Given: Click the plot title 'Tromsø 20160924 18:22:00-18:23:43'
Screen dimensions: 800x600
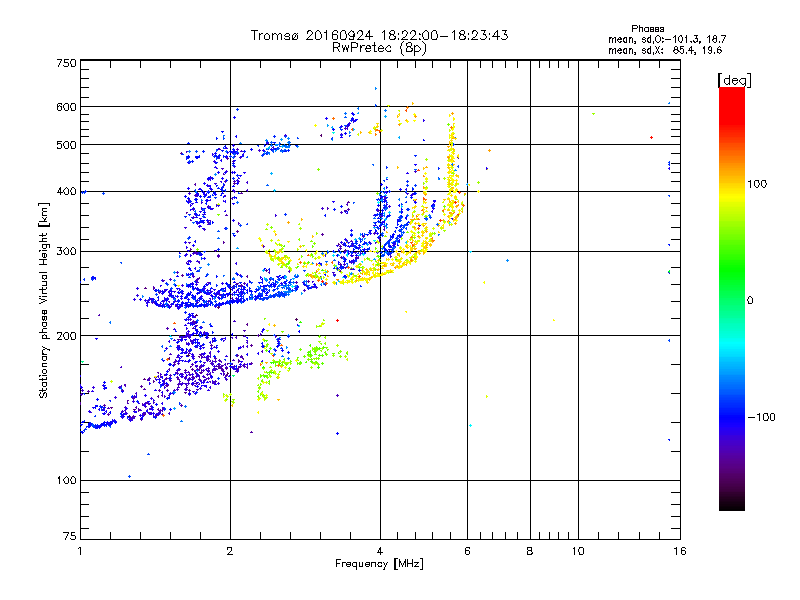Looking at the screenshot, I should tap(379, 35).
